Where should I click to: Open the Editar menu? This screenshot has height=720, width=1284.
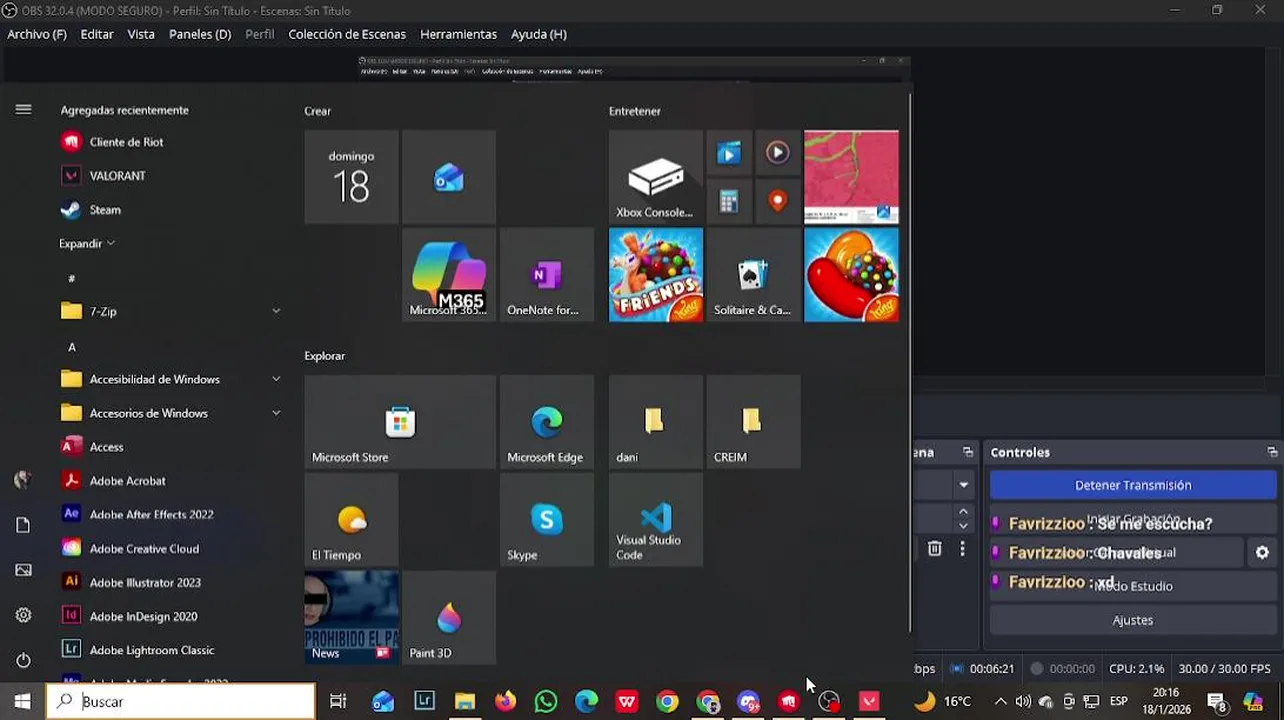pos(97,34)
